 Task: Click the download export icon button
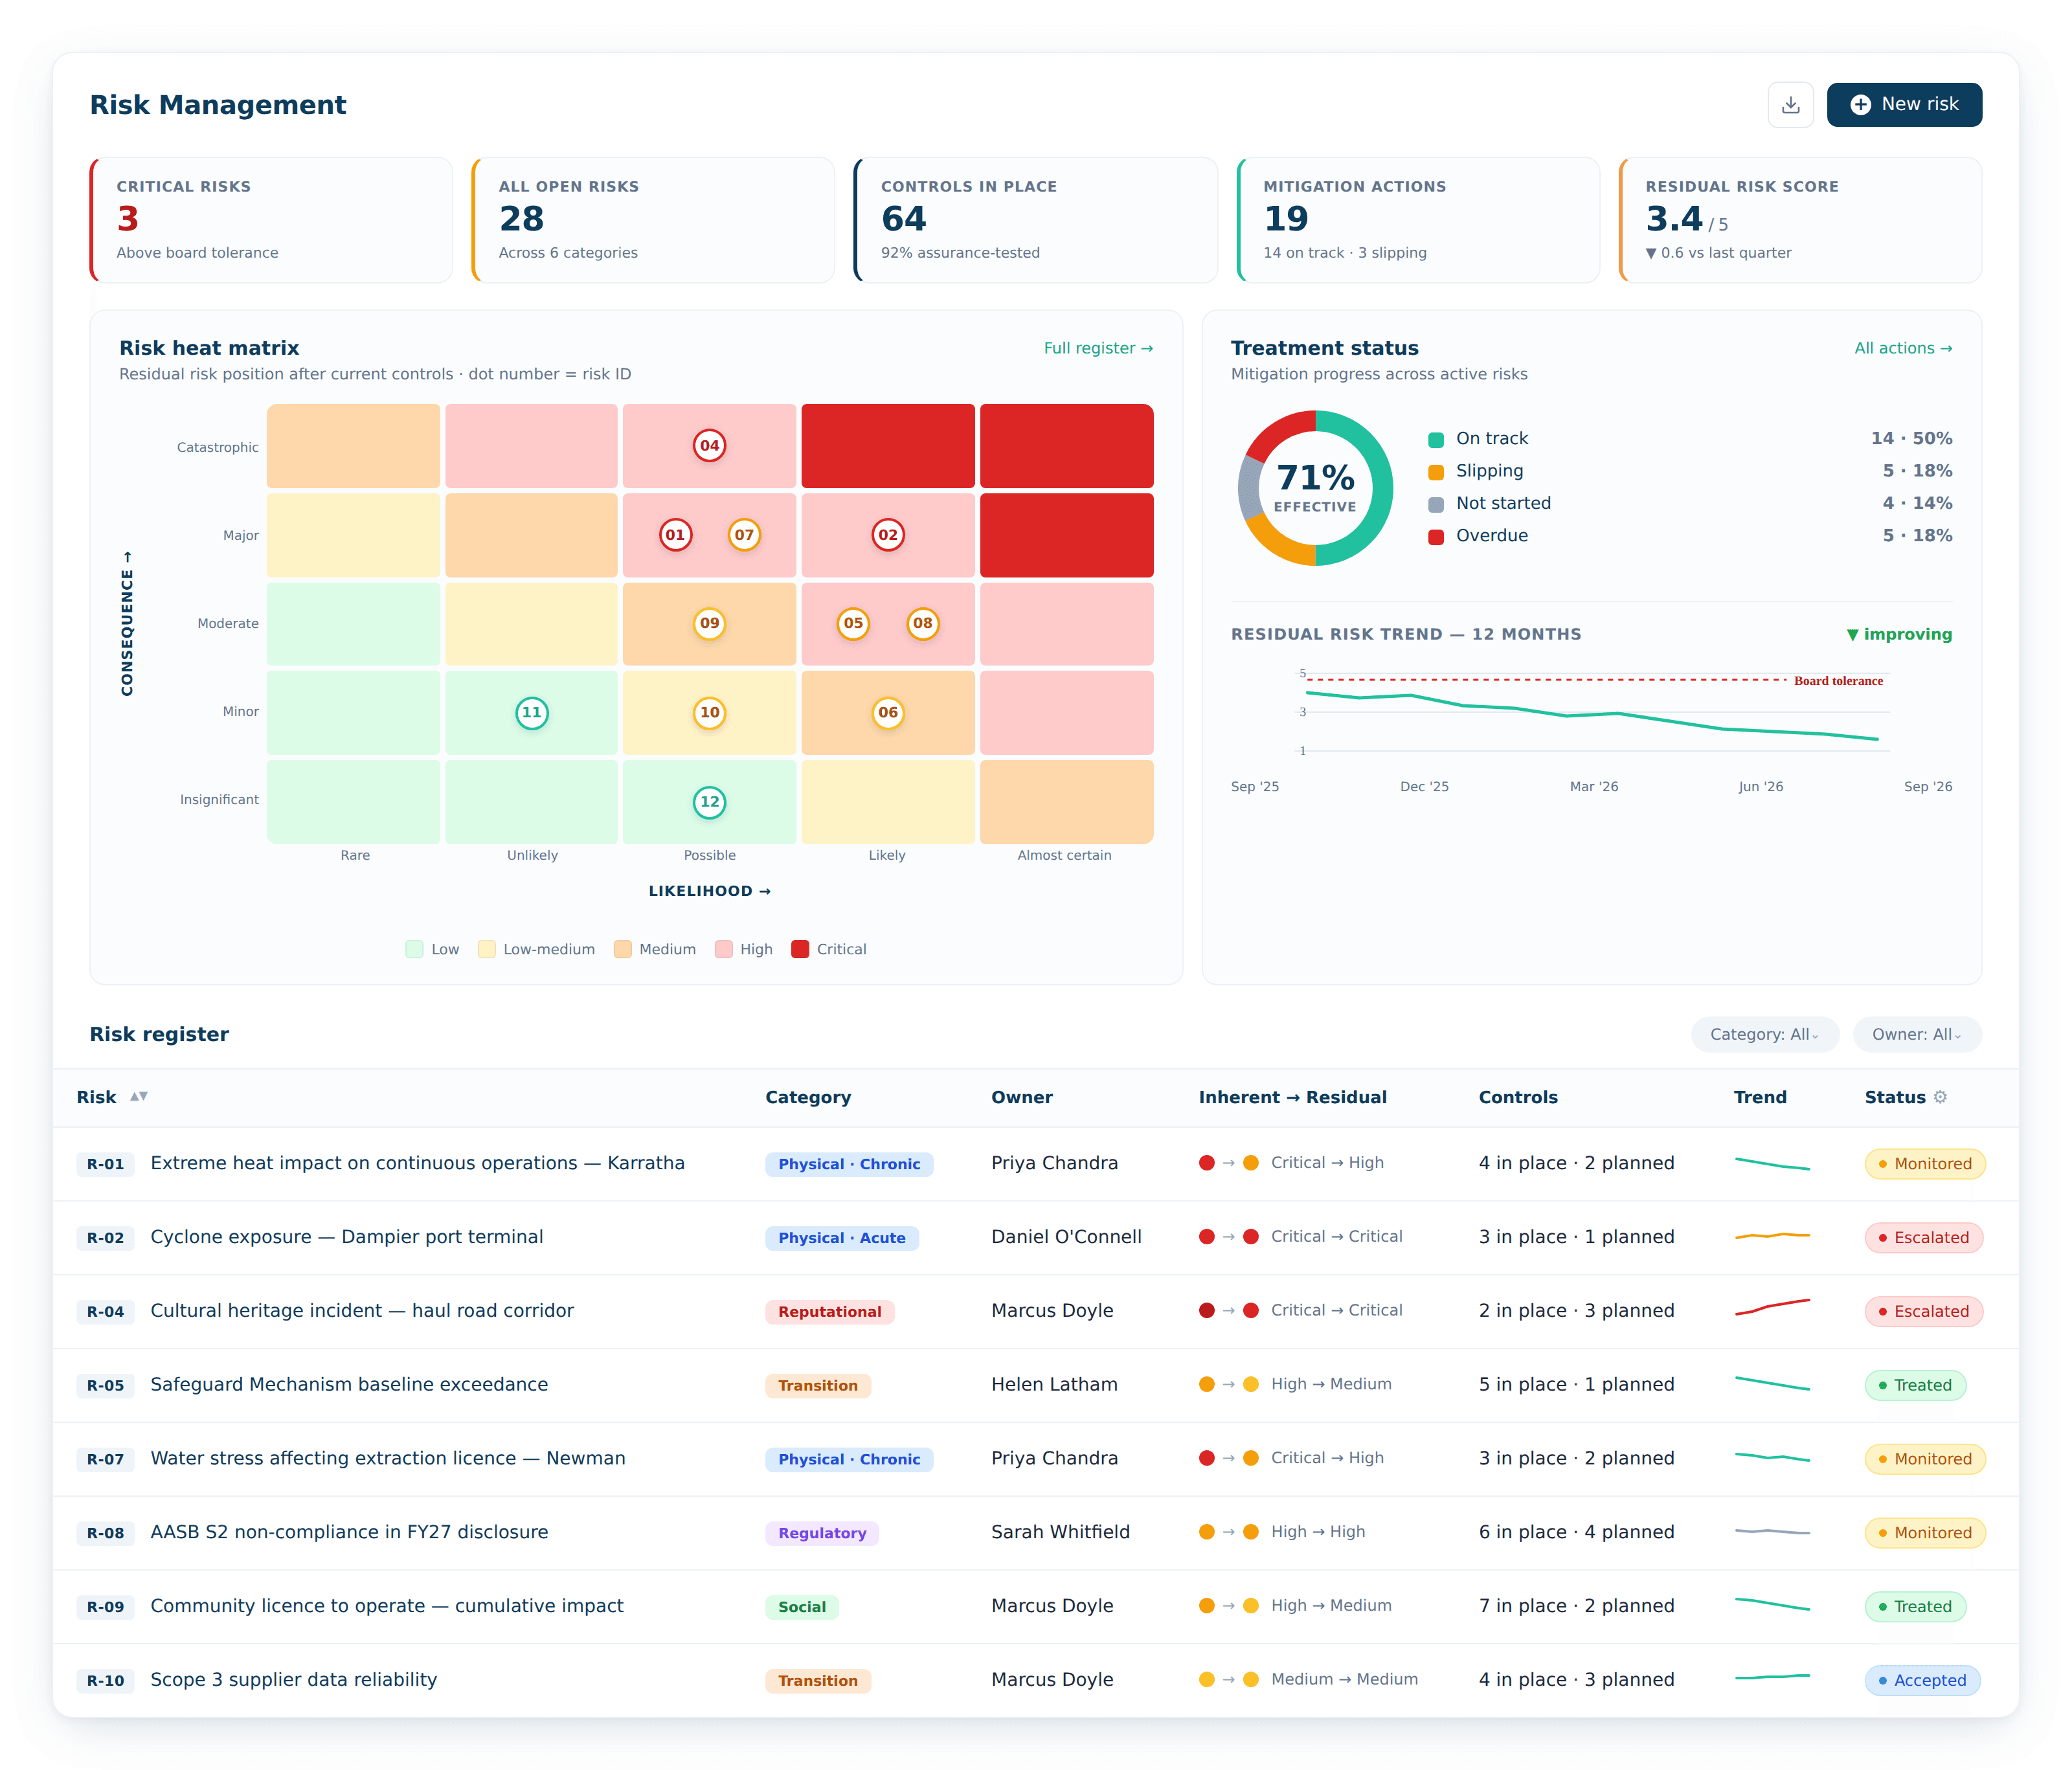pos(1790,105)
